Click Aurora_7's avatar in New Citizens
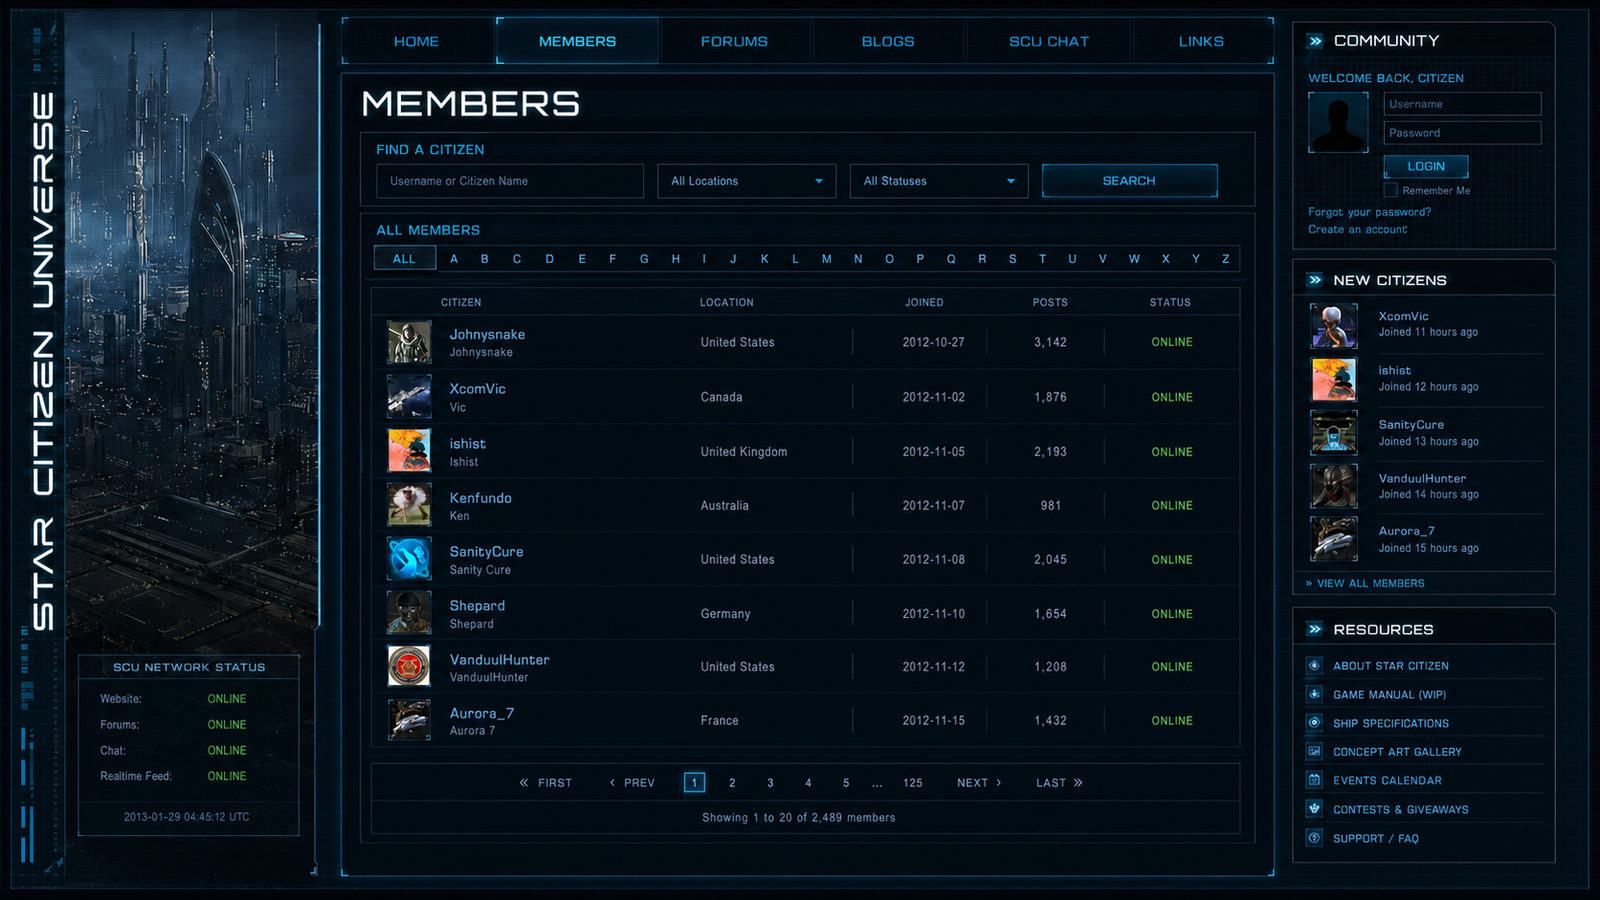The height and width of the screenshot is (900, 1600). click(x=1334, y=539)
